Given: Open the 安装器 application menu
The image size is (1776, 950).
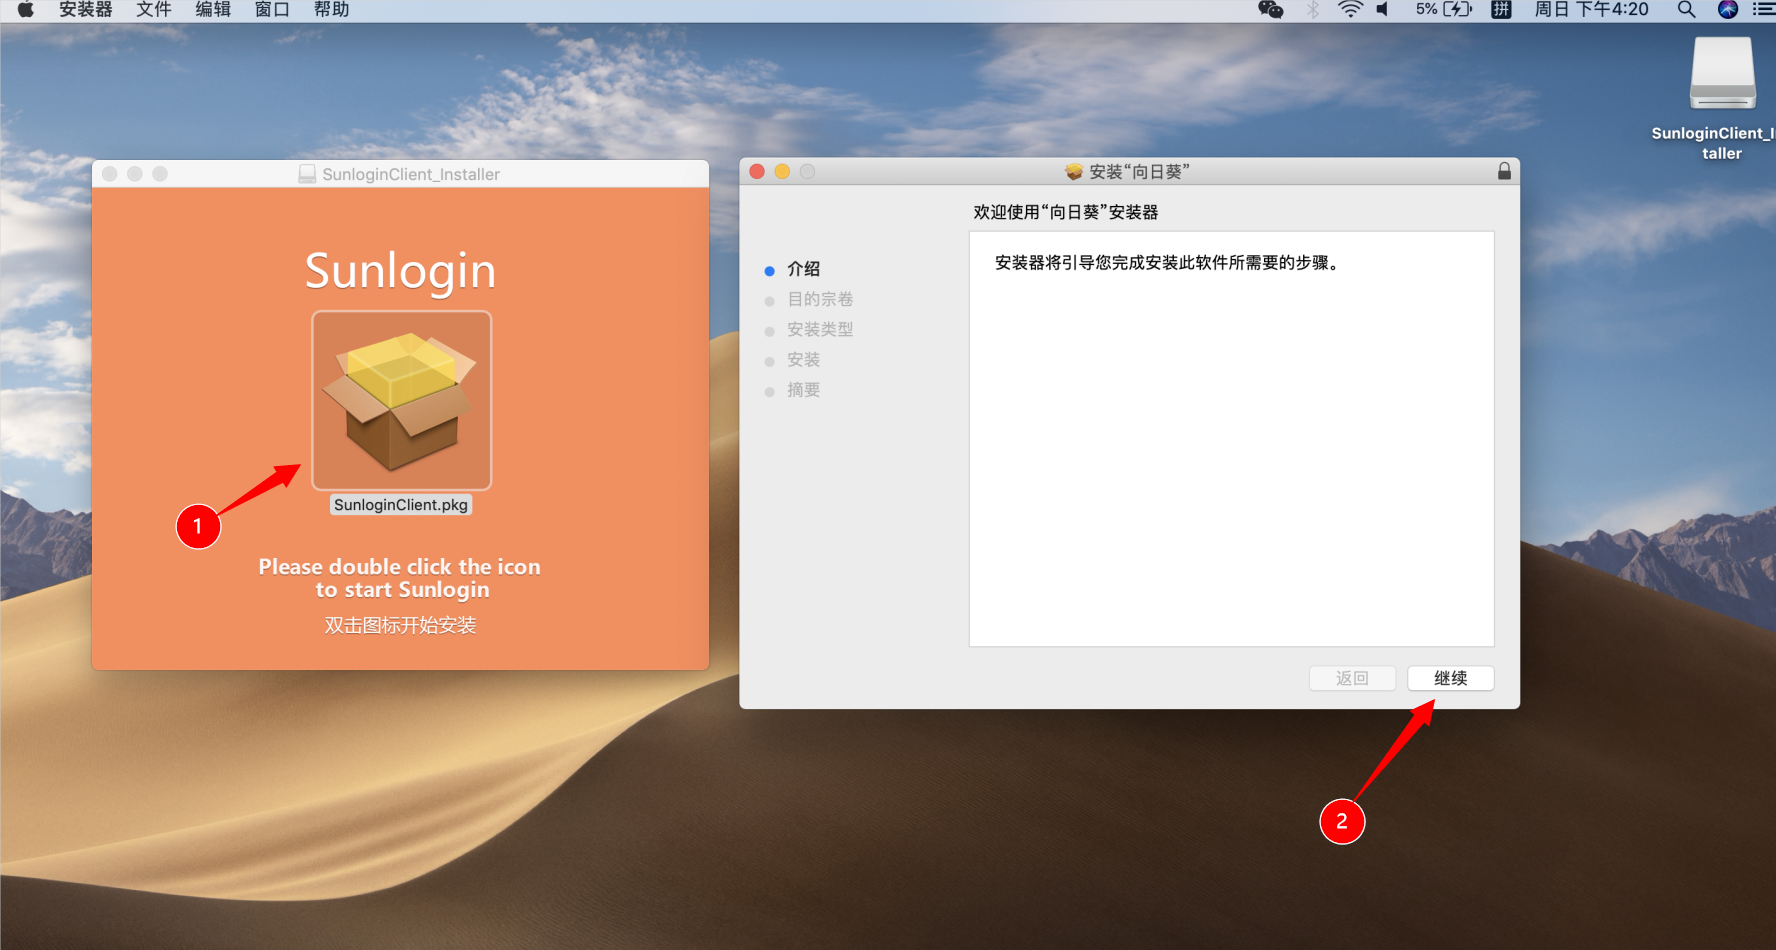Looking at the screenshot, I should click(x=86, y=9).
